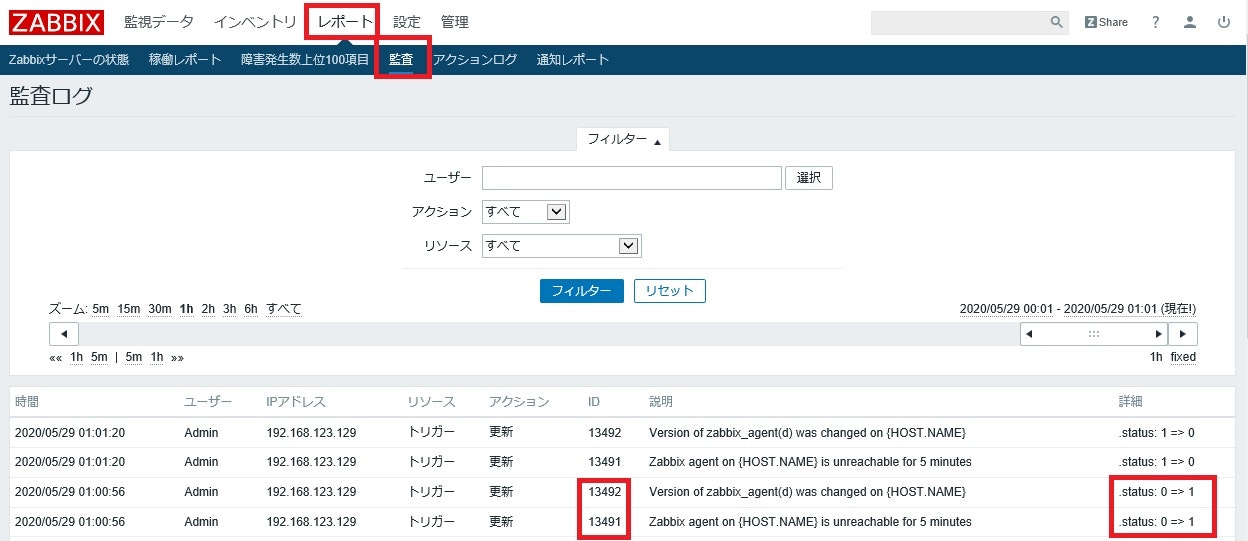Set zoom to 3h
This screenshot has width=1248, height=541.
pos(230,309)
